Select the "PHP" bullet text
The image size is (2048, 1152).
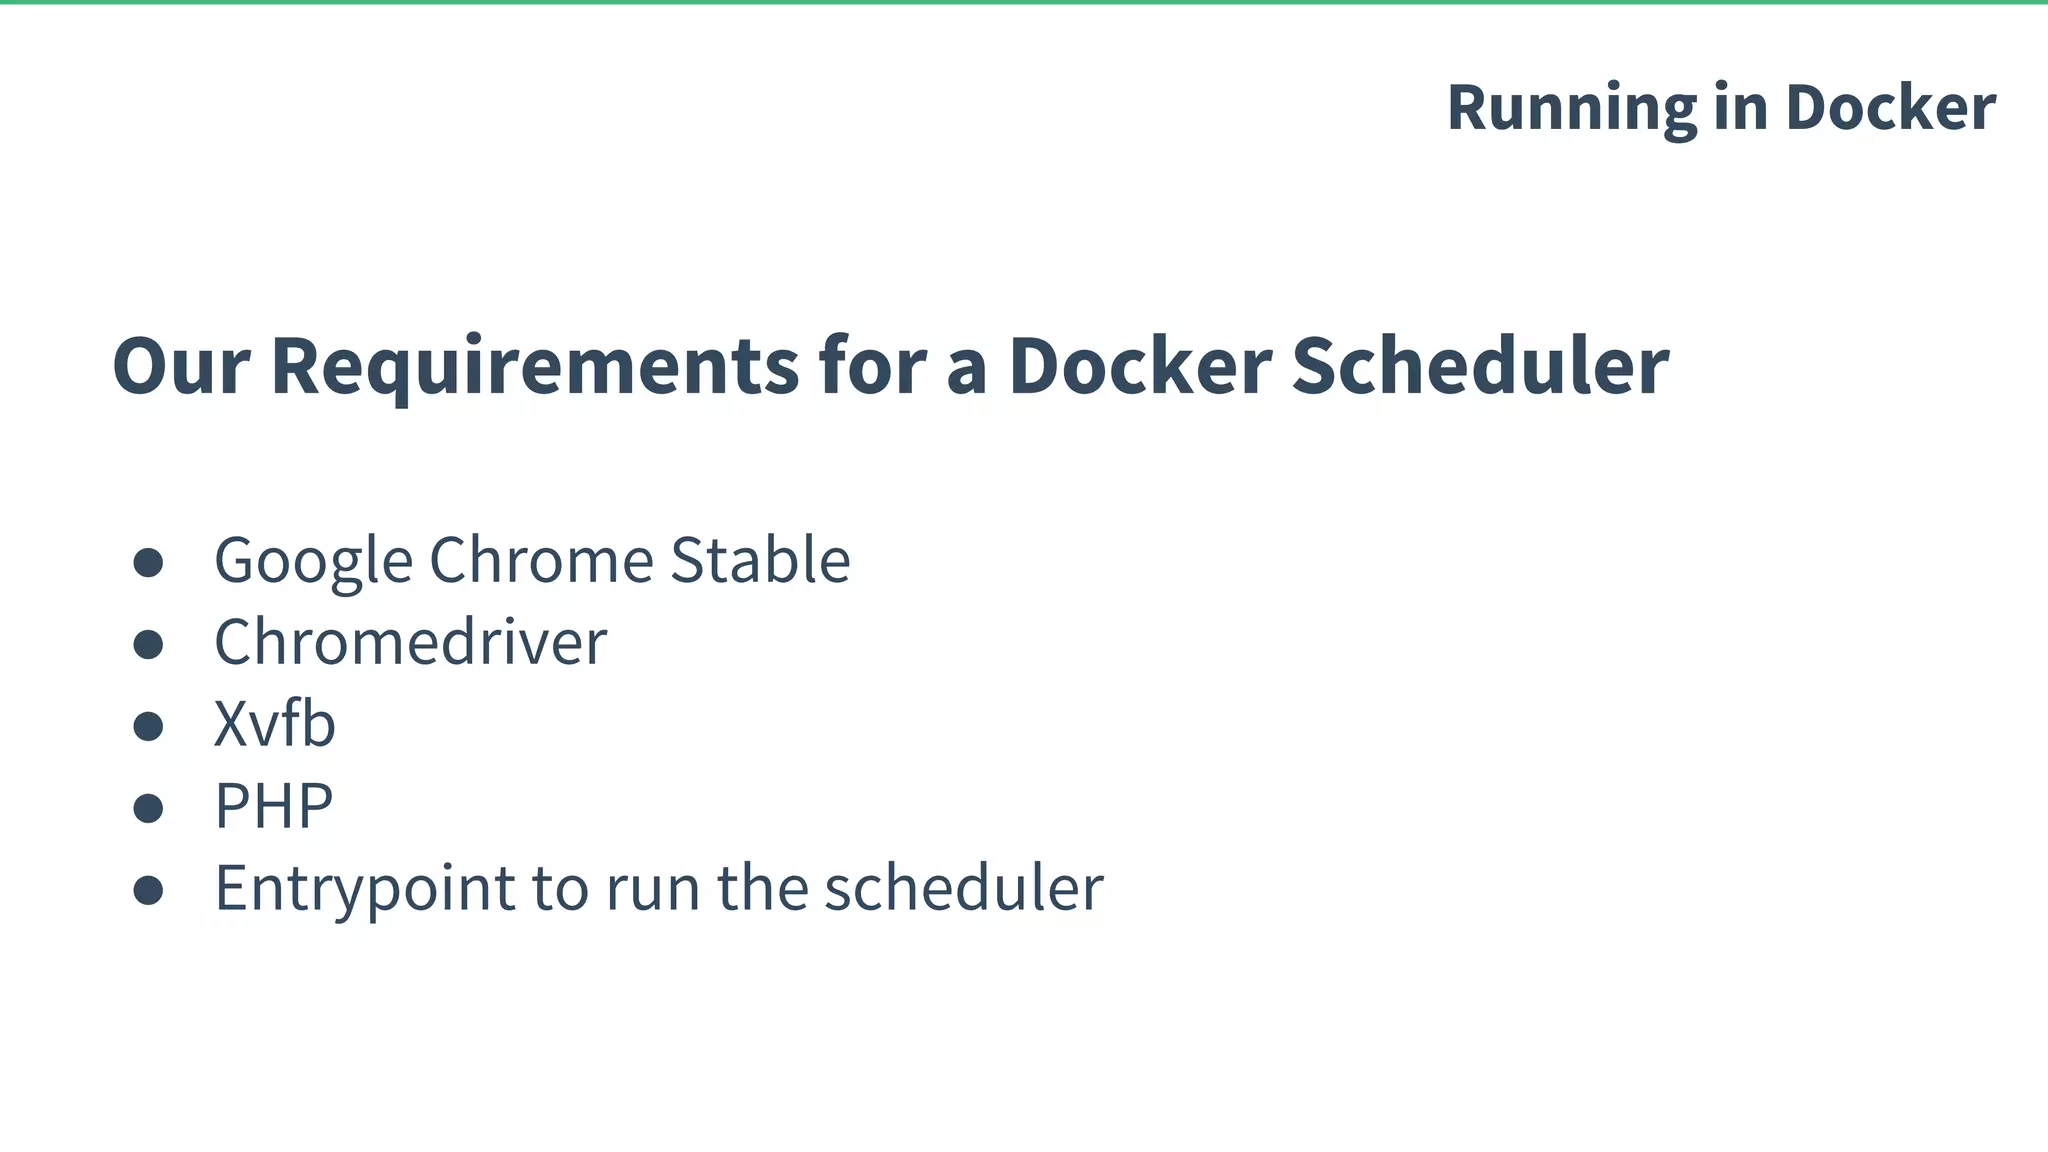pos(273,806)
